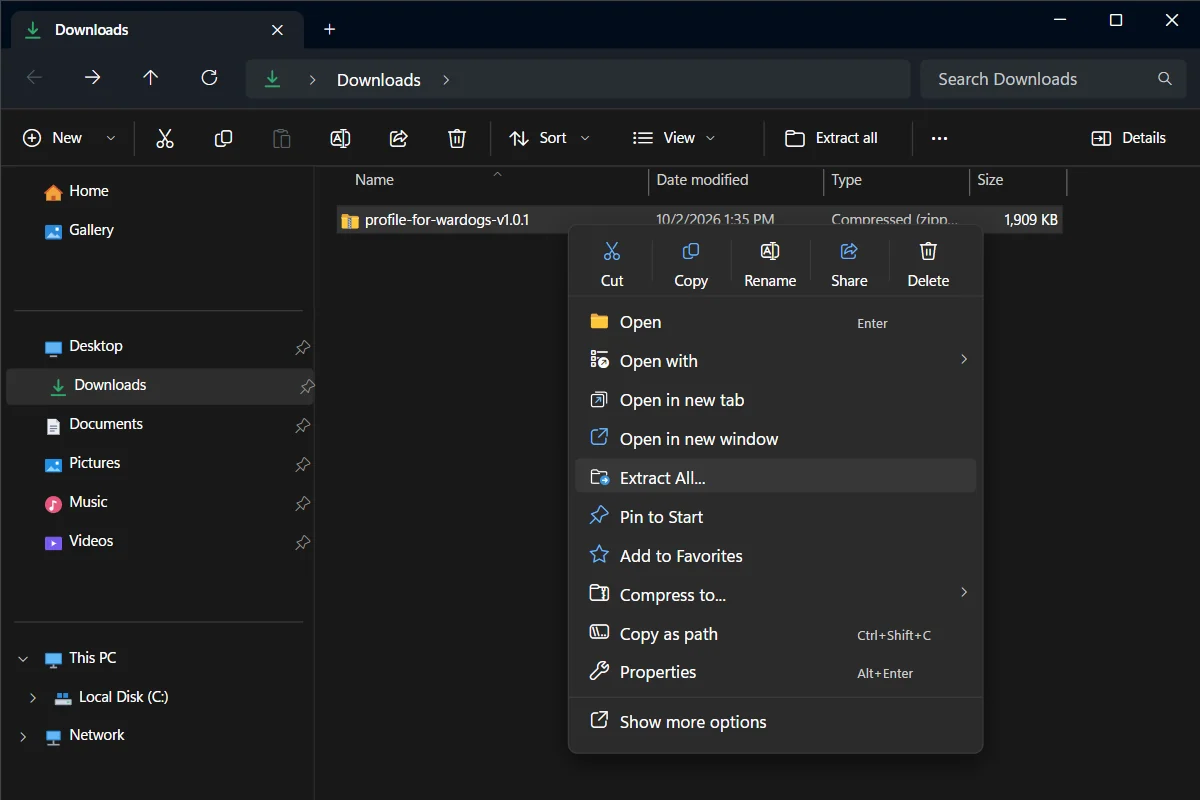Open the See more three-dots menu
This screenshot has width=1200, height=800.
[939, 138]
